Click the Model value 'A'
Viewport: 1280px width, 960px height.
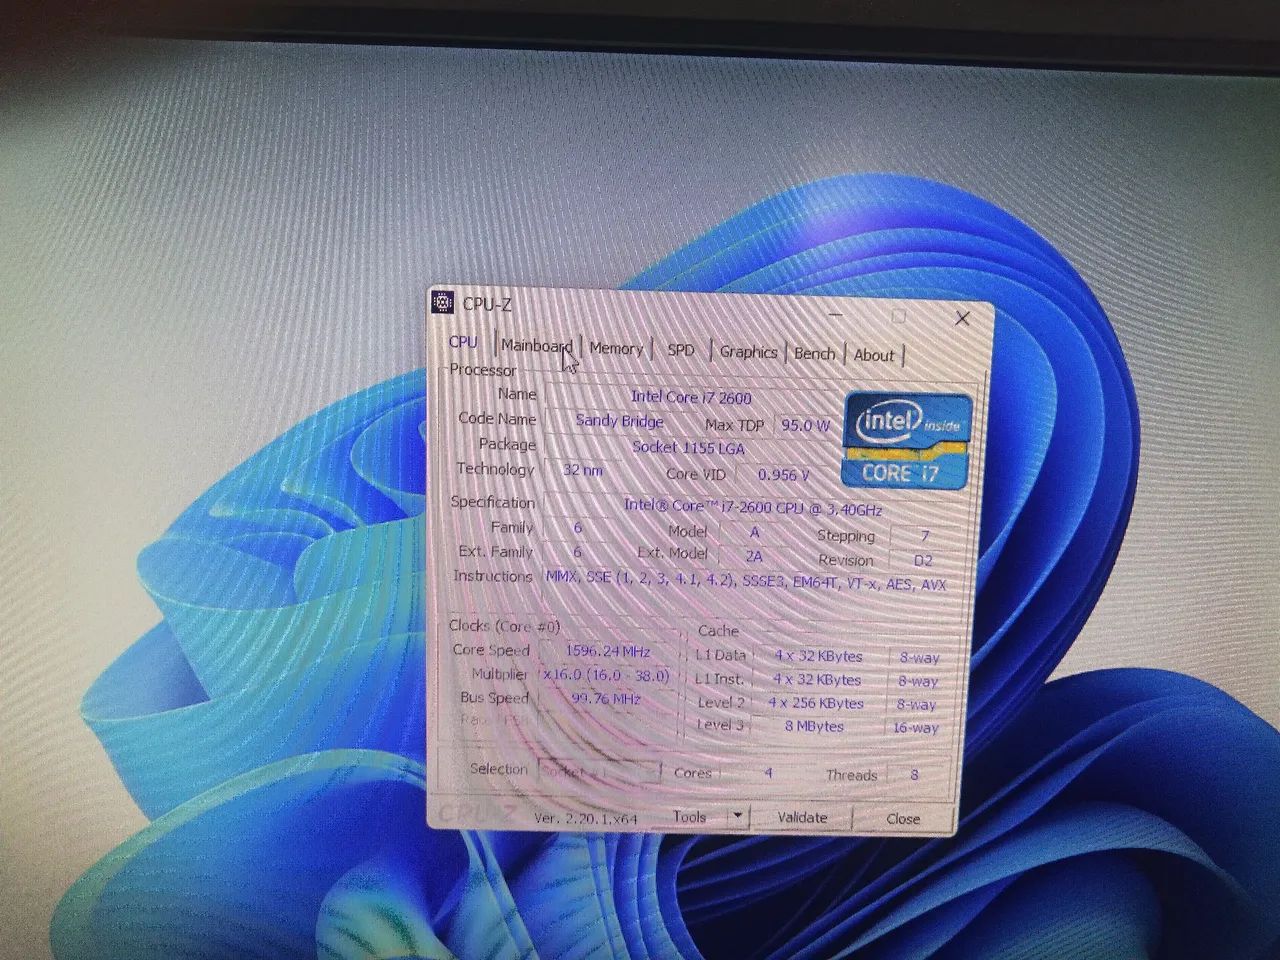pos(754,532)
